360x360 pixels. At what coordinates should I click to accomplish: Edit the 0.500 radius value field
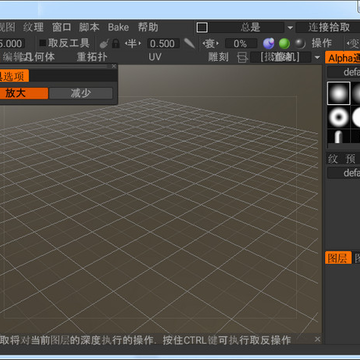[162, 44]
